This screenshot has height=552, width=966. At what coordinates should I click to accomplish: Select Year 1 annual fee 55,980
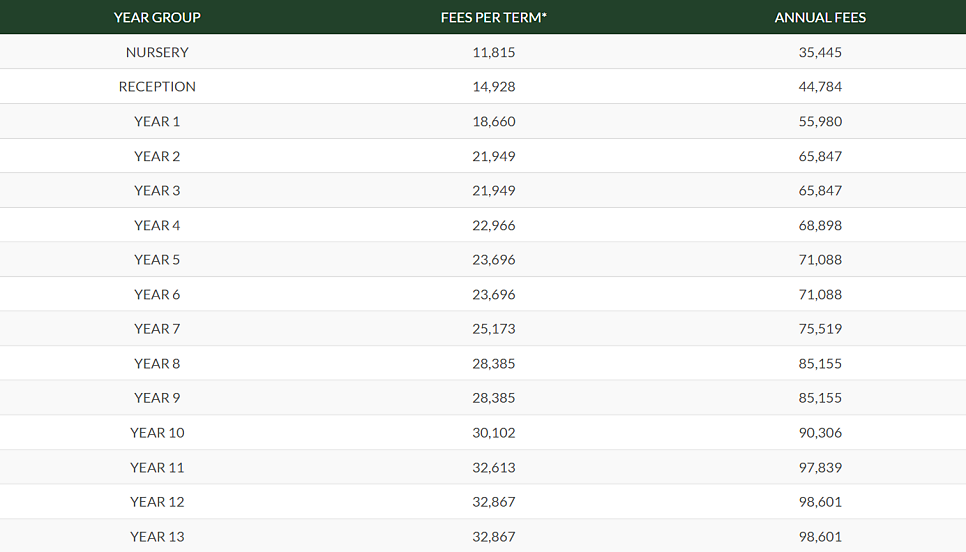point(820,121)
